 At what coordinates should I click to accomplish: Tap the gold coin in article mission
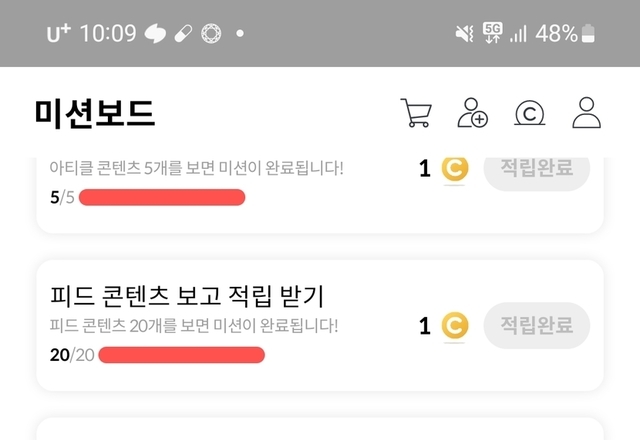point(455,169)
